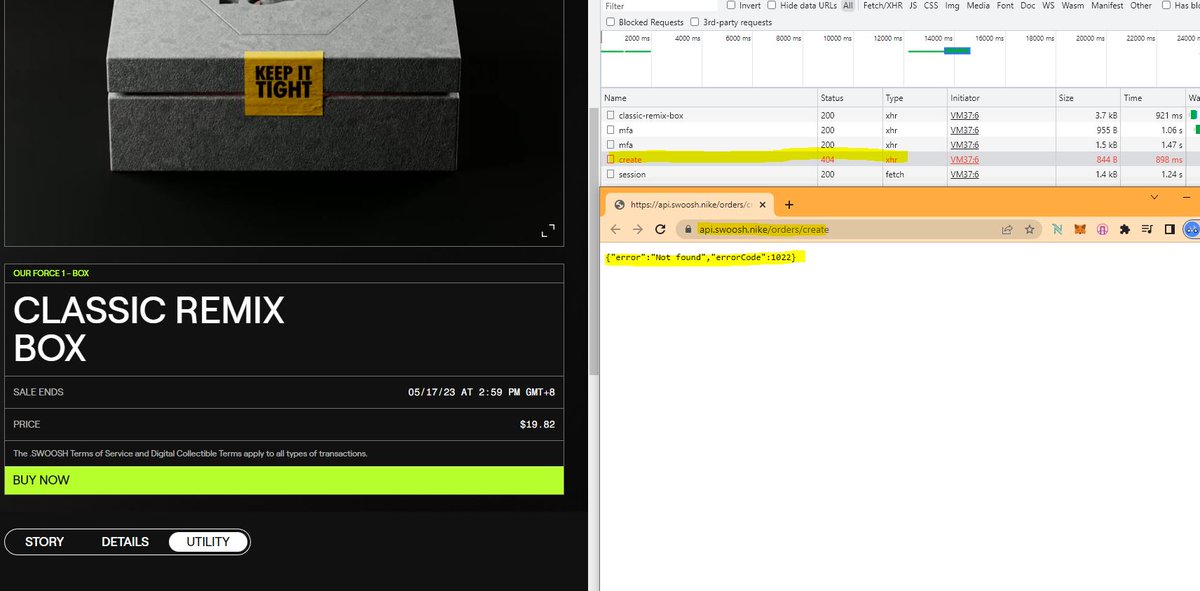Filter network requests by Other

(x=1141, y=6)
